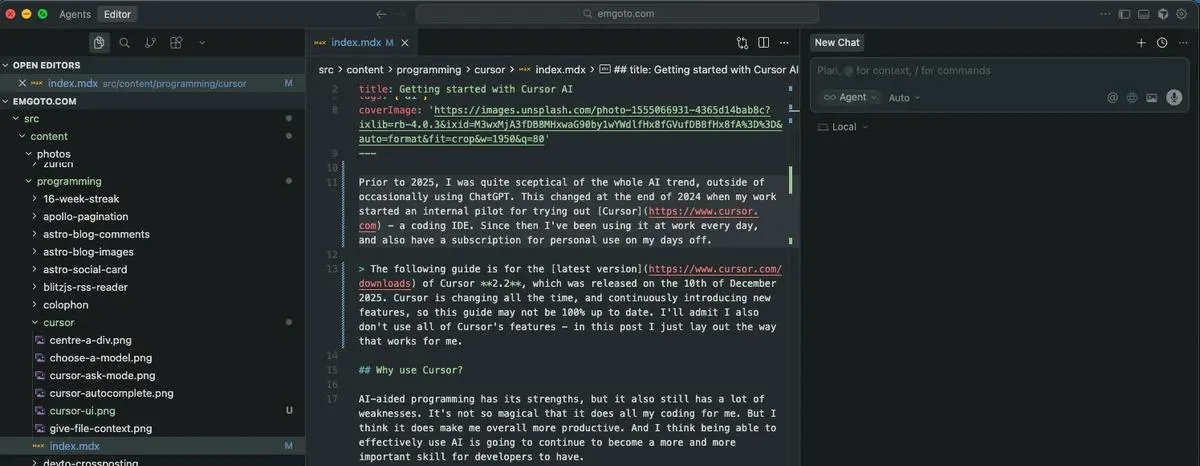1200x466 pixels.
Task: Open the images.unsplash.com coverImage URL
Action: (x=571, y=125)
